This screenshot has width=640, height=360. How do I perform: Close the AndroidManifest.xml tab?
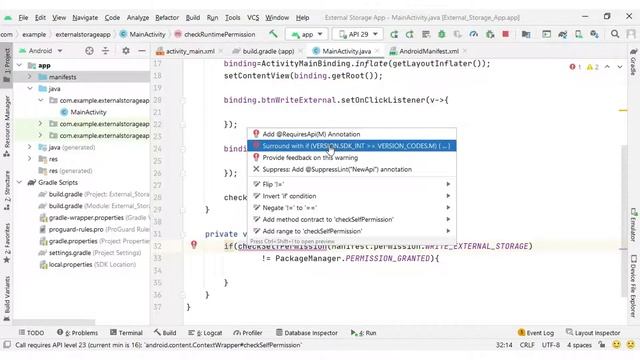[x=465, y=51]
